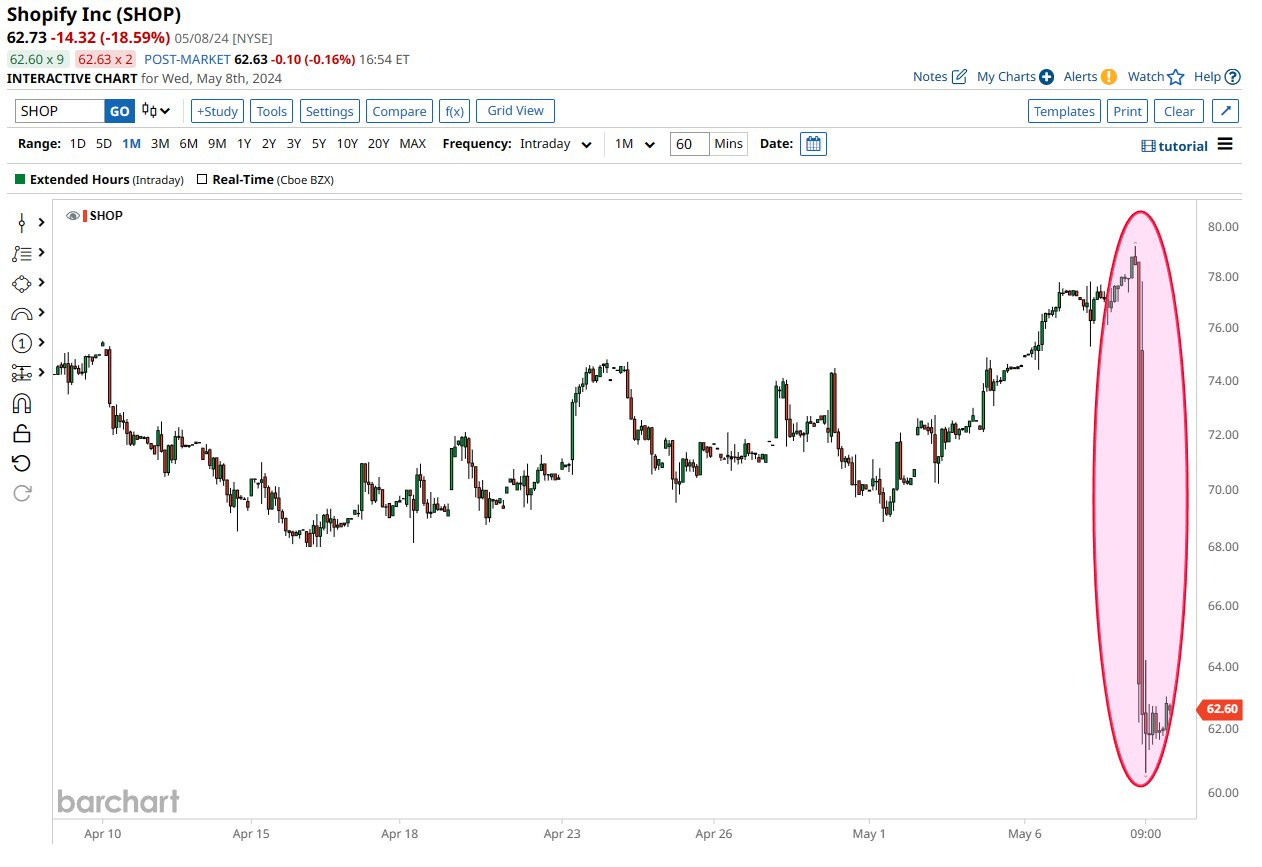Click the 60 minutes input field
1262x867 pixels.
tap(689, 144)
